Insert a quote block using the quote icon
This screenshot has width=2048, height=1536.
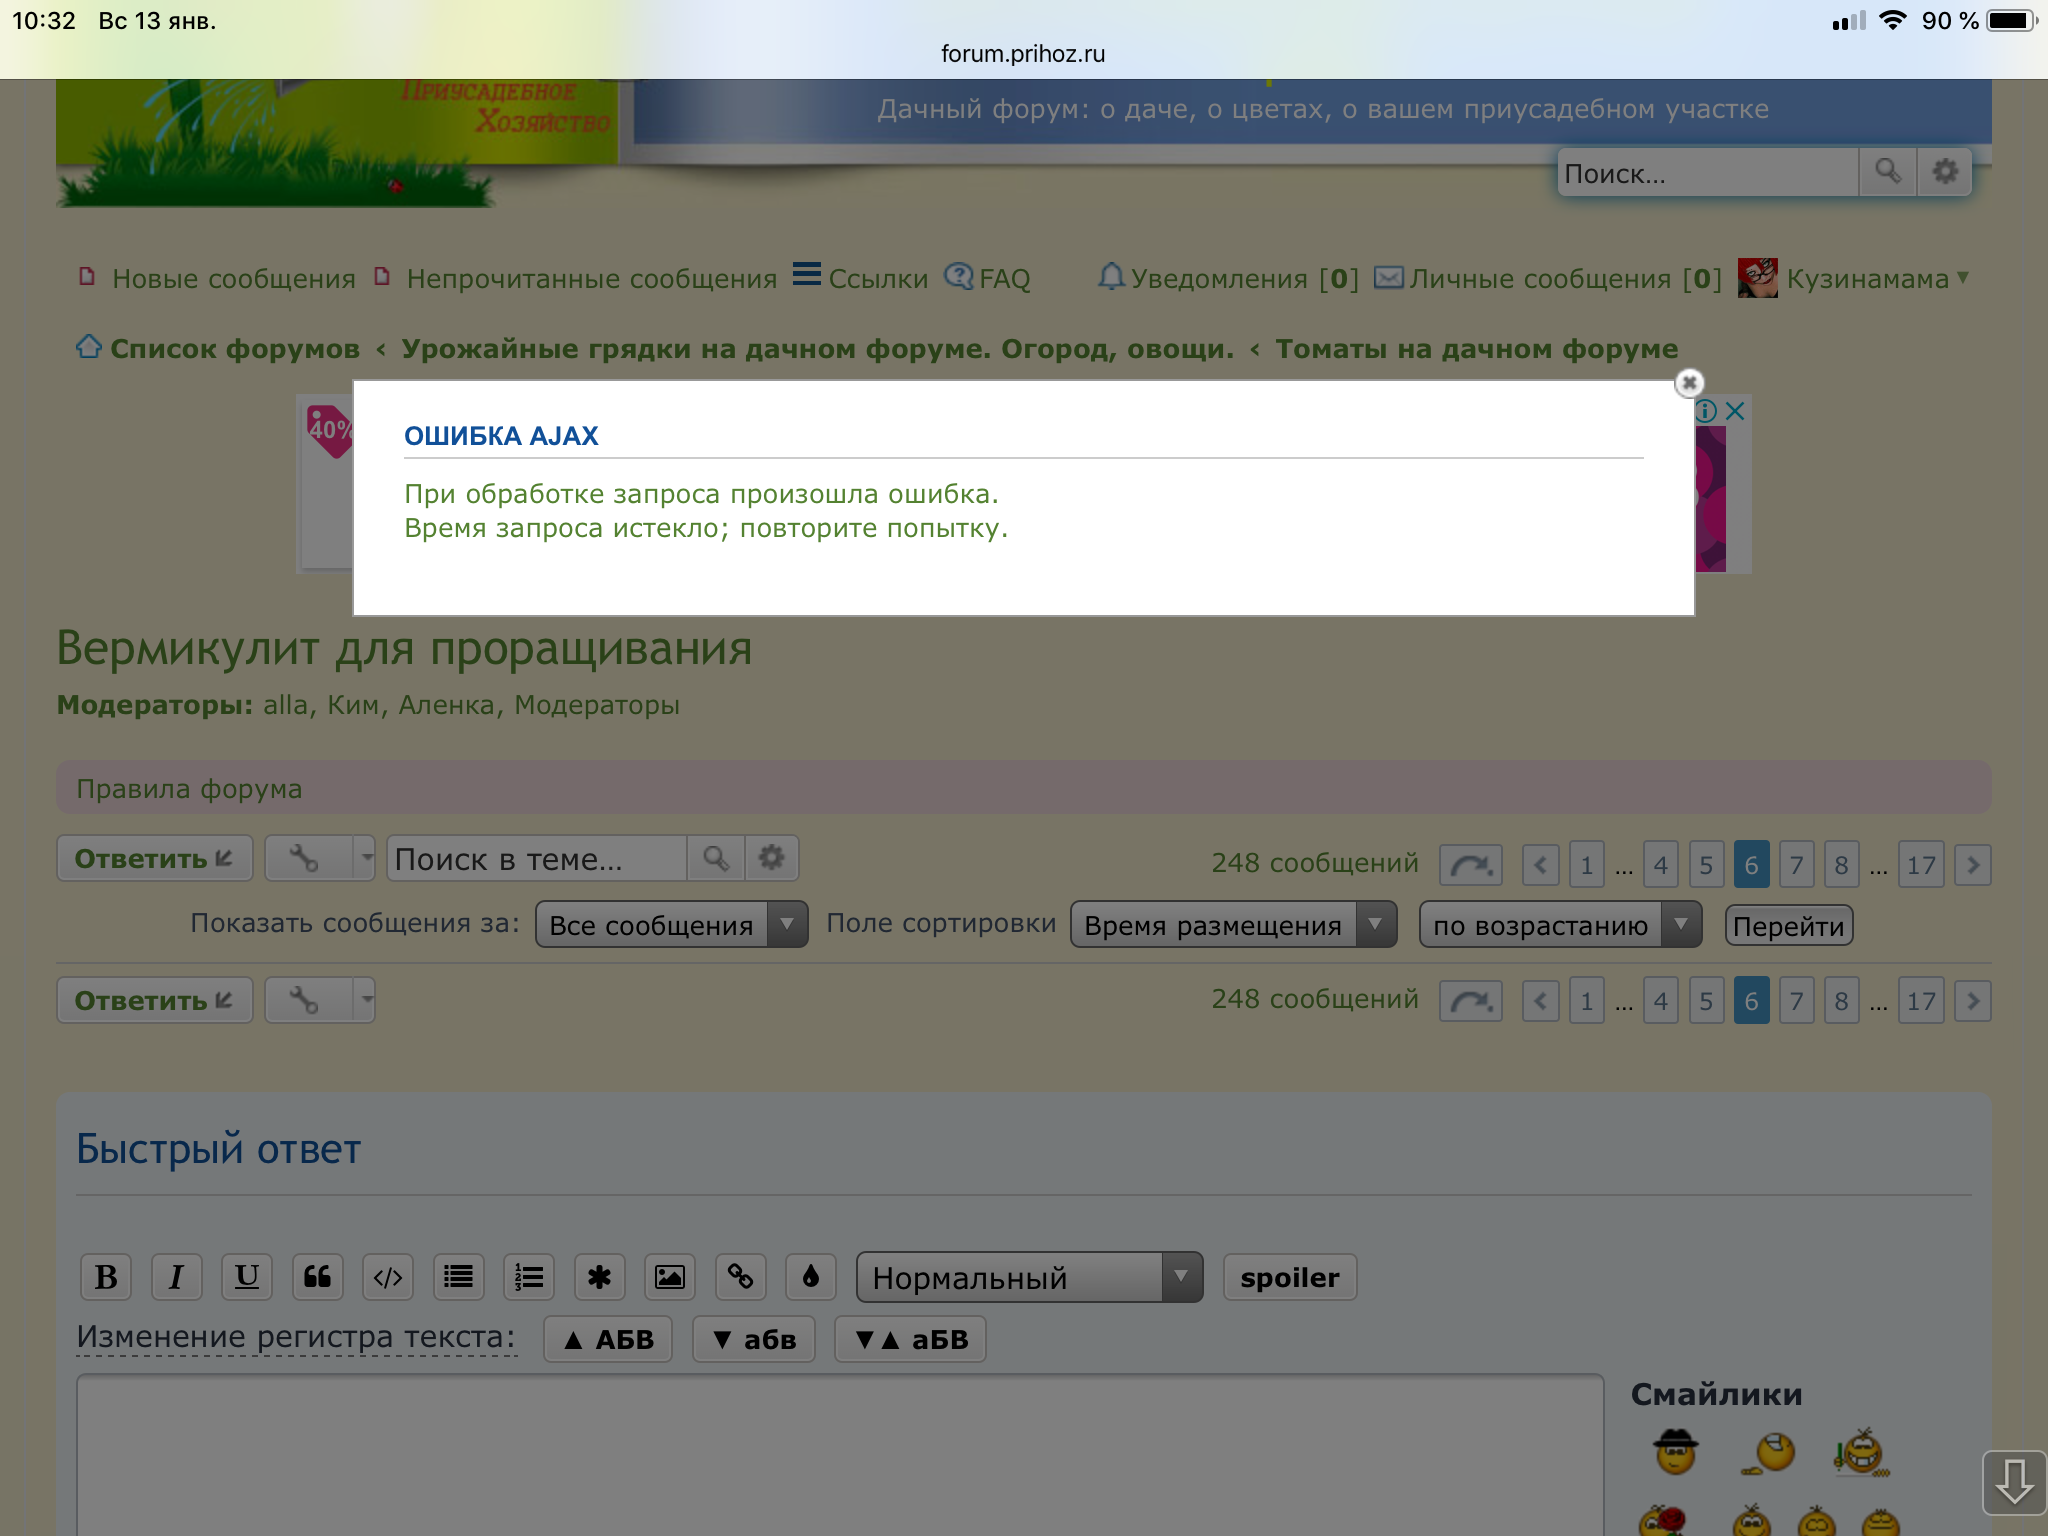coord(317,1277)
